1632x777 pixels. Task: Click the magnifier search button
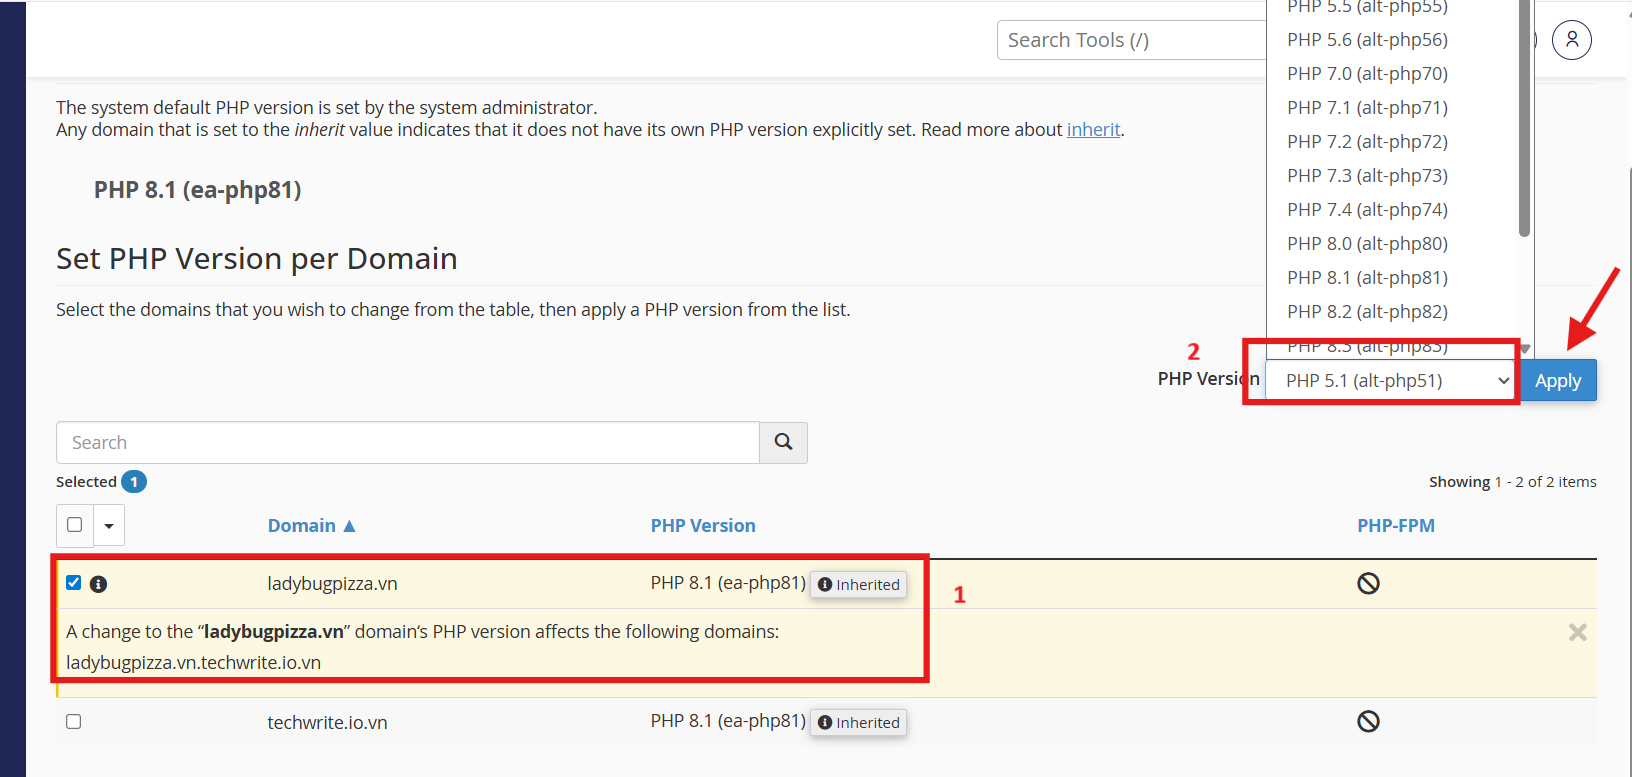click(783, 442)
